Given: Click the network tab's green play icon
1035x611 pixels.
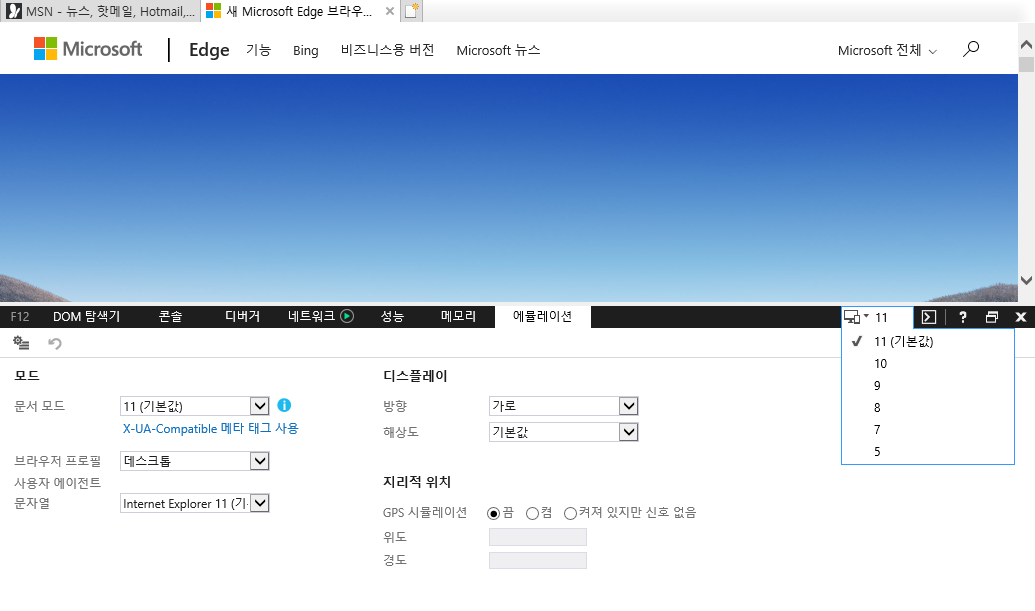Looking at the screenshot, I should click(347, 316).
